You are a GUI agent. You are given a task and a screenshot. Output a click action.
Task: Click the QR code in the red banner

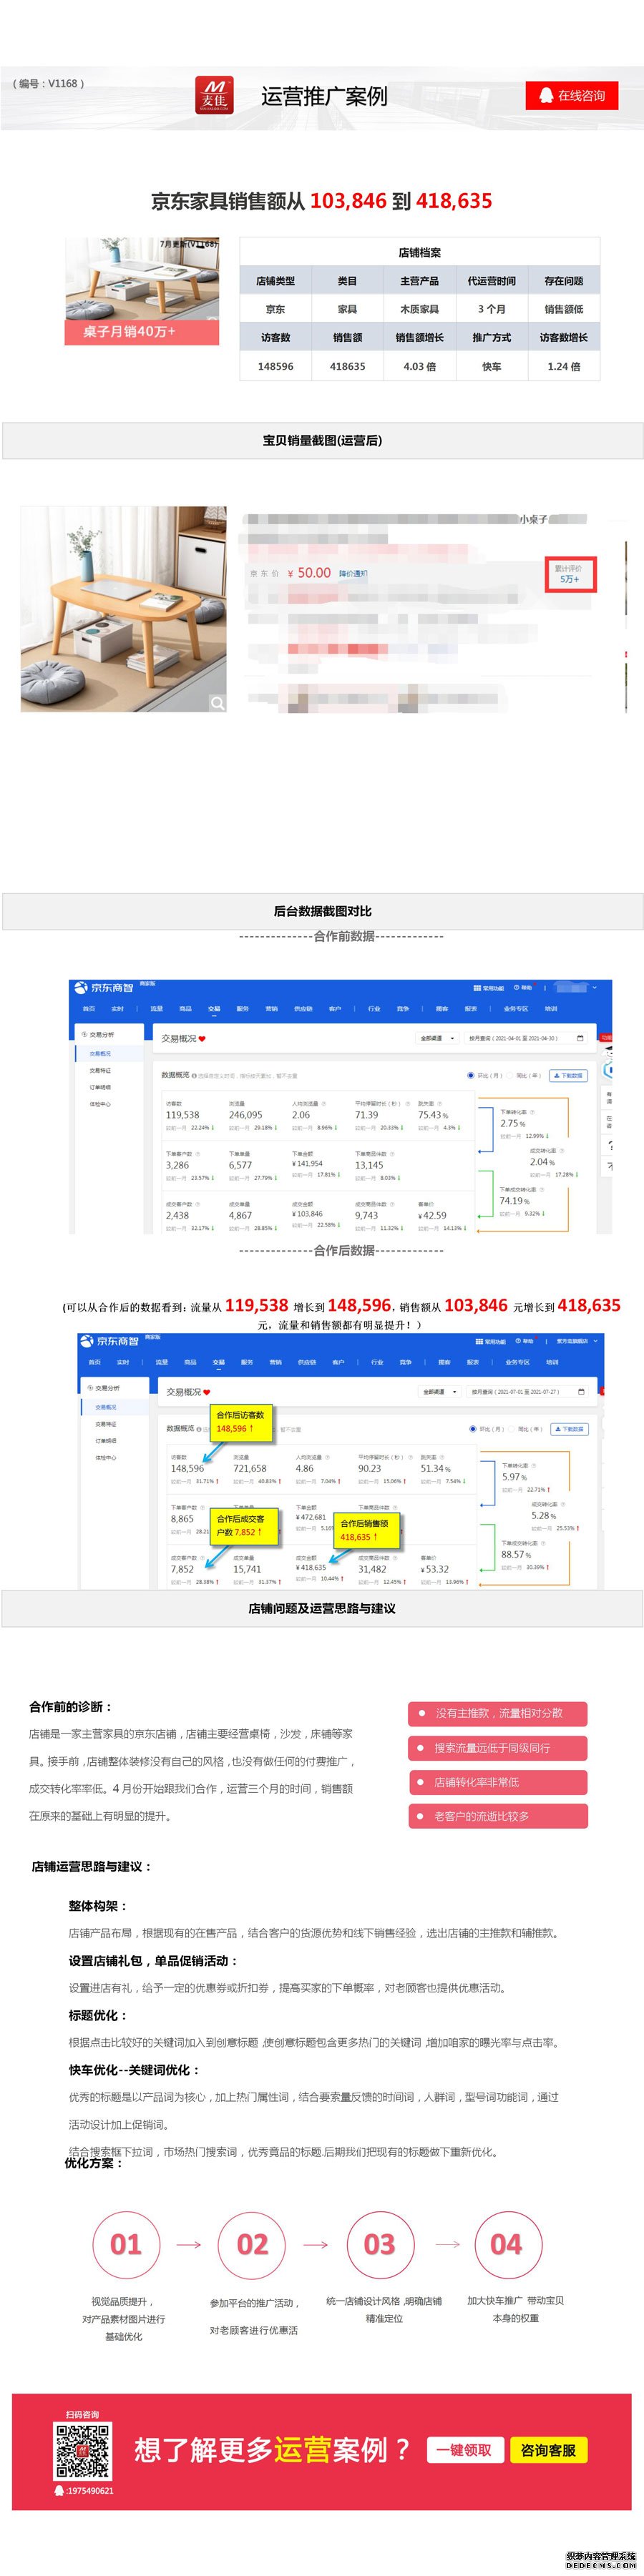tap(82, 2453)
